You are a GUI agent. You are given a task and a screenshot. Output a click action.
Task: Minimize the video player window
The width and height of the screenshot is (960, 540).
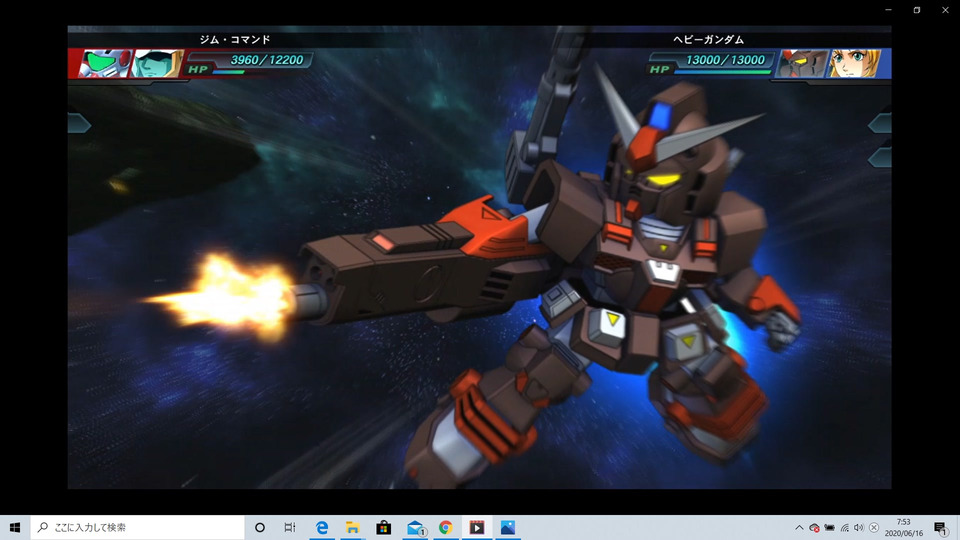pyautogui.click(x=888, y=10)
